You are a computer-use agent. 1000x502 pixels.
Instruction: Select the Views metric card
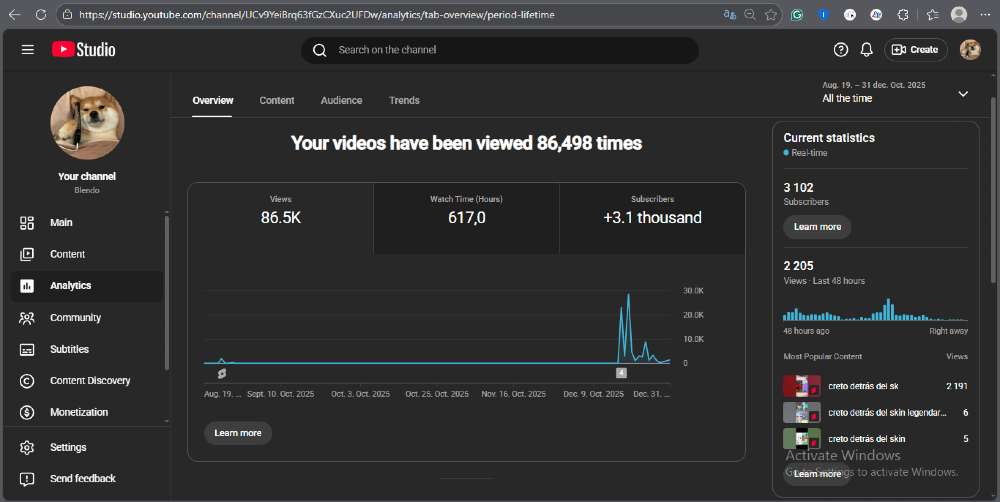tap(281, 209)
